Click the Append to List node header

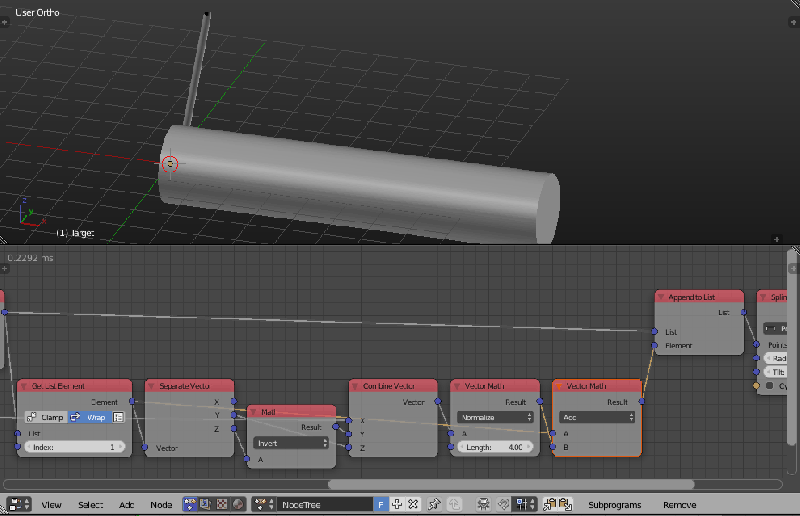pos(699,297)
